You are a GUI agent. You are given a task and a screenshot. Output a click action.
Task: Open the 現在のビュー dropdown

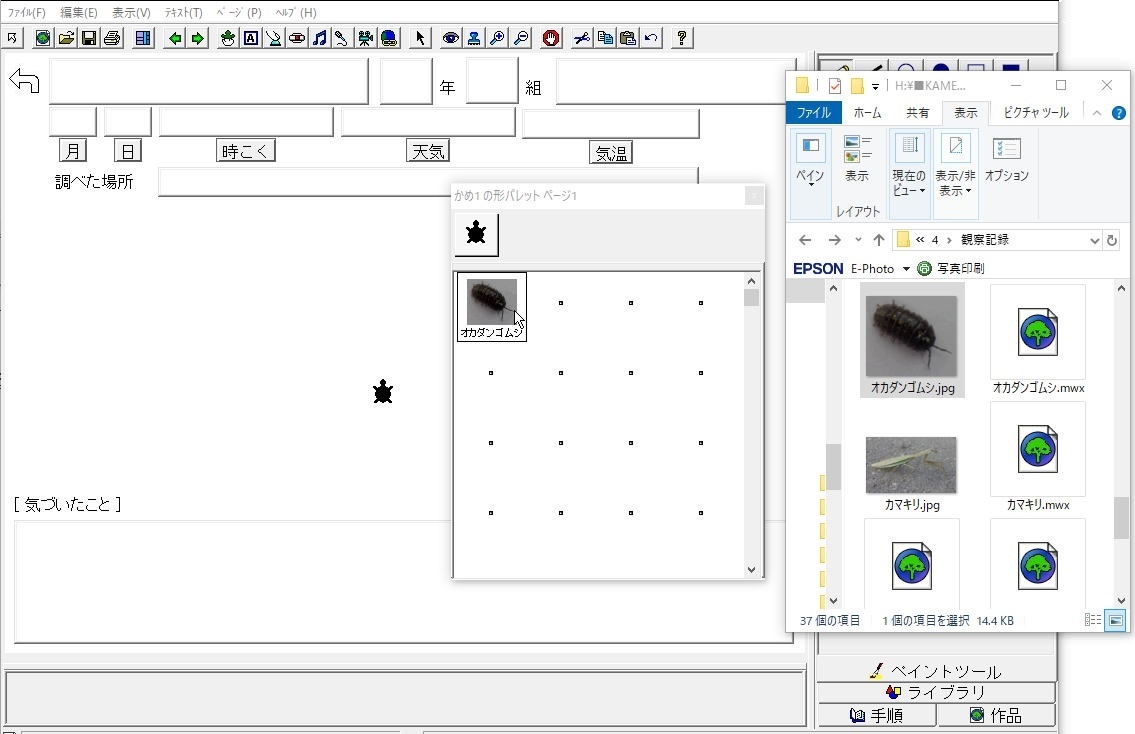tap(909, 182)
